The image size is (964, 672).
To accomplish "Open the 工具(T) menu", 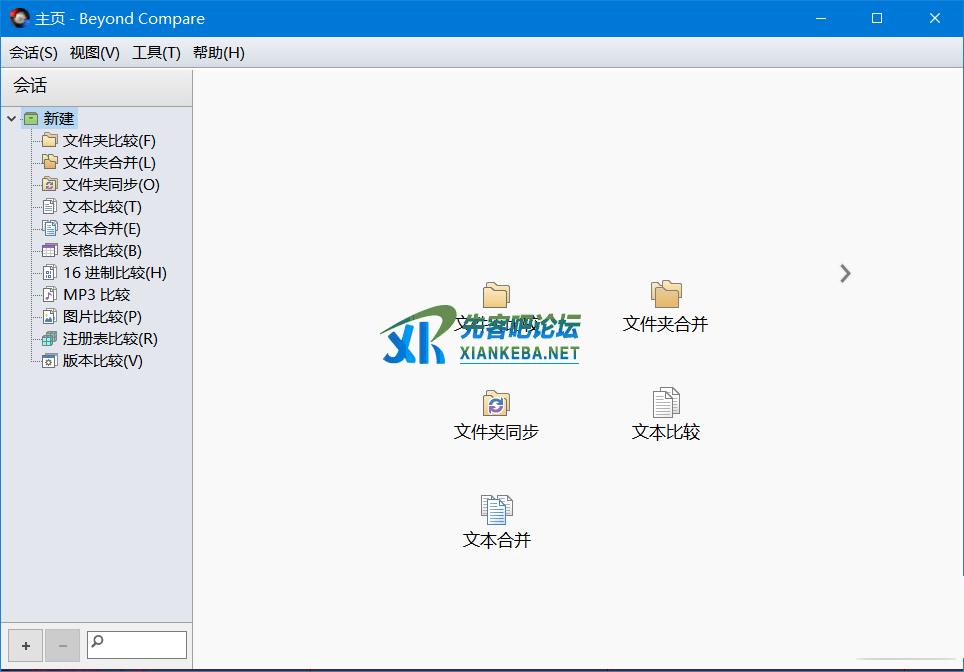I will point(156,53).
